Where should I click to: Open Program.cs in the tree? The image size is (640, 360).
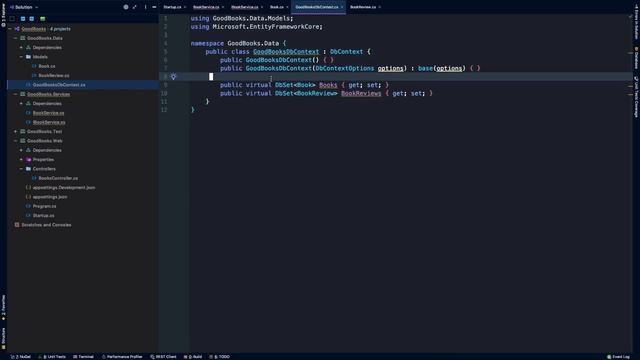click(44, 206)
